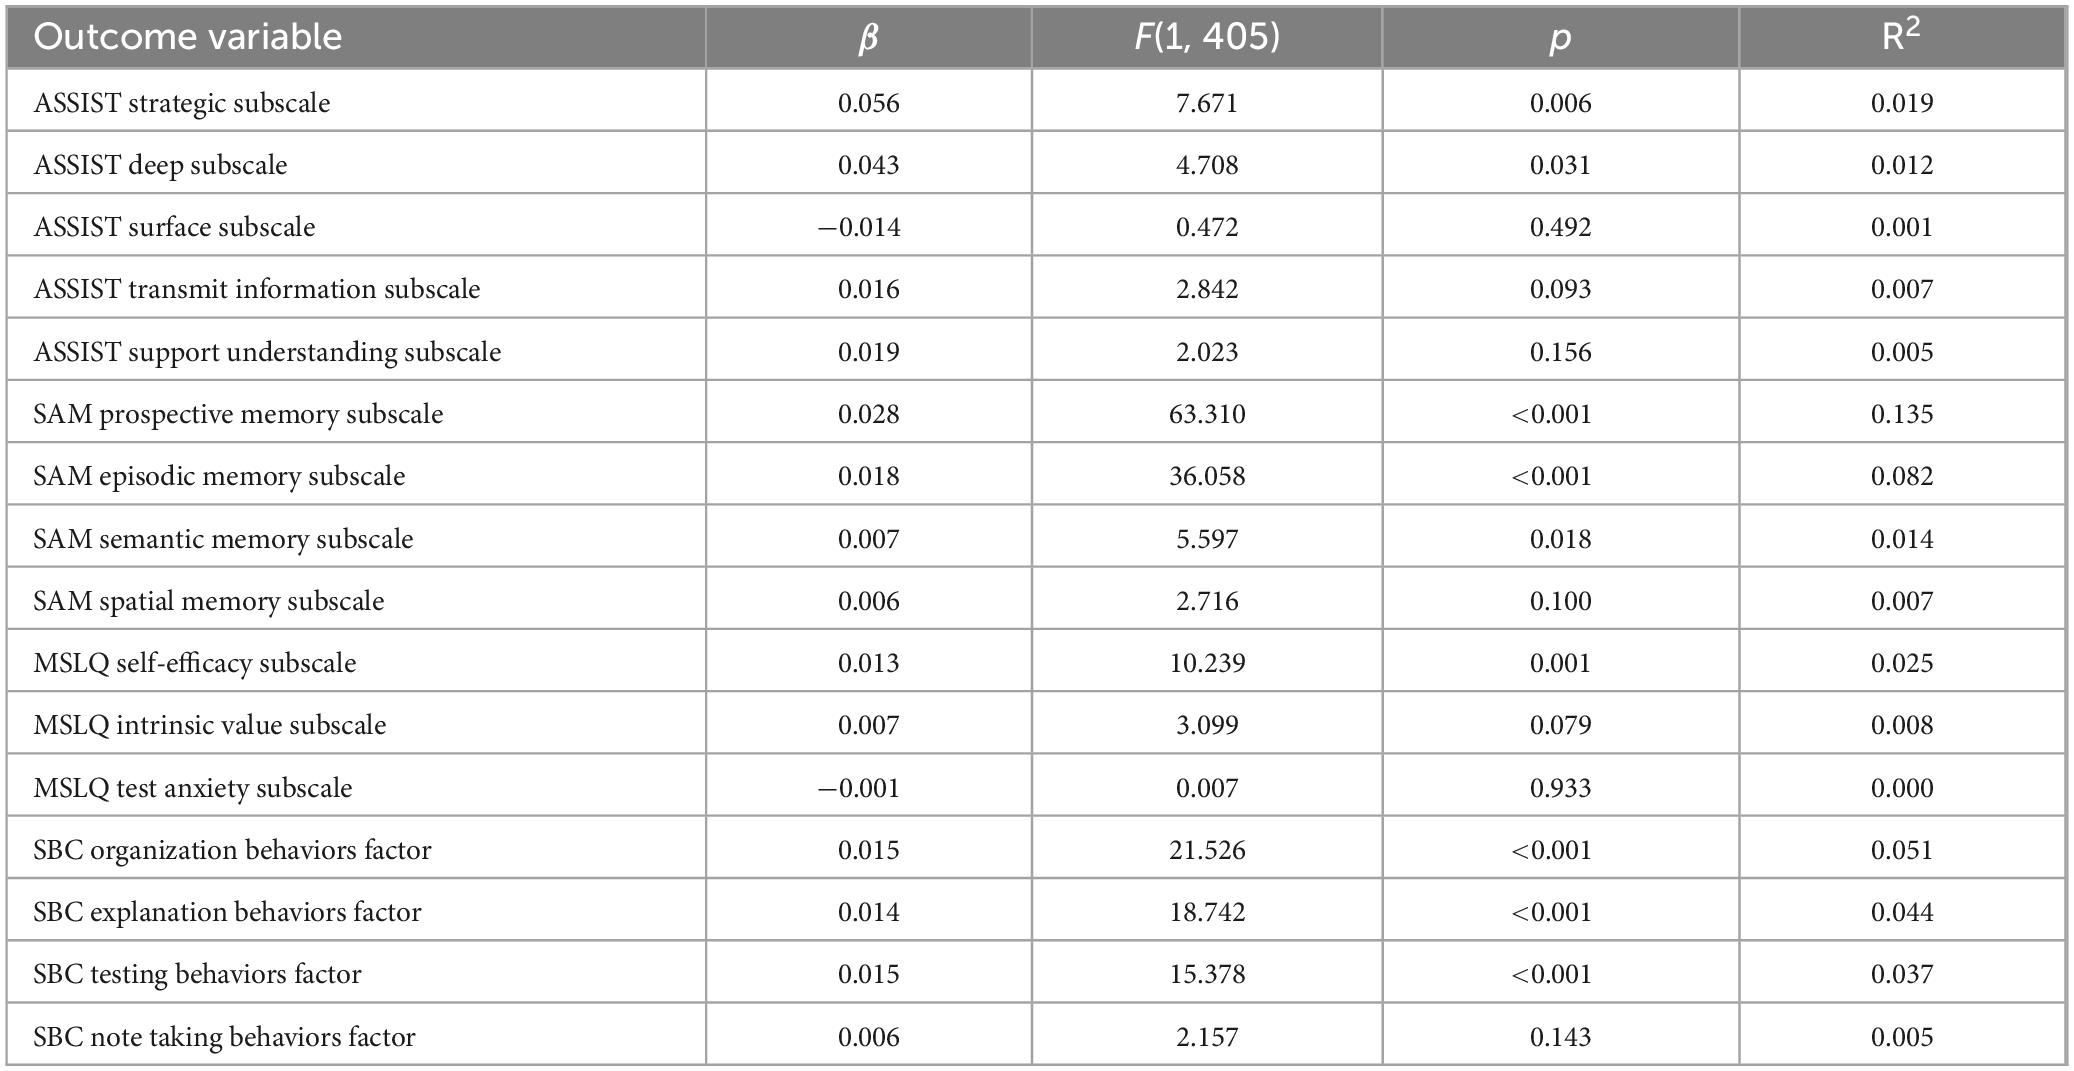Click the MSLQ self-efficacy subscale label
This screenshot has width=2074, height=1071.
pyautogui.click(x=194, y=663)
